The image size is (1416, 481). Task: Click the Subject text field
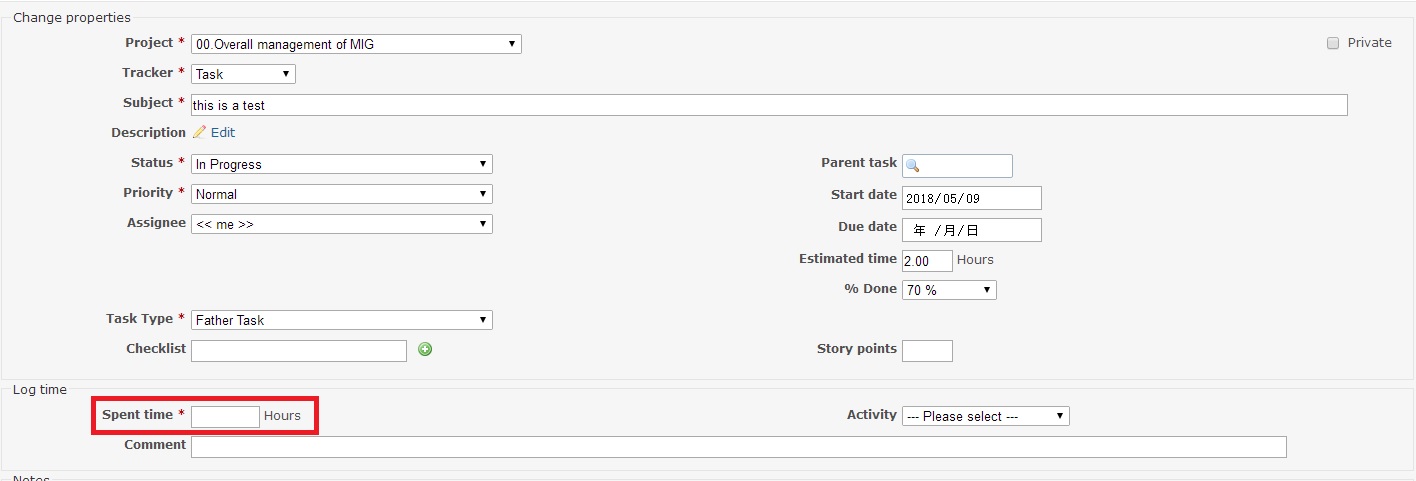pos(769,105)
